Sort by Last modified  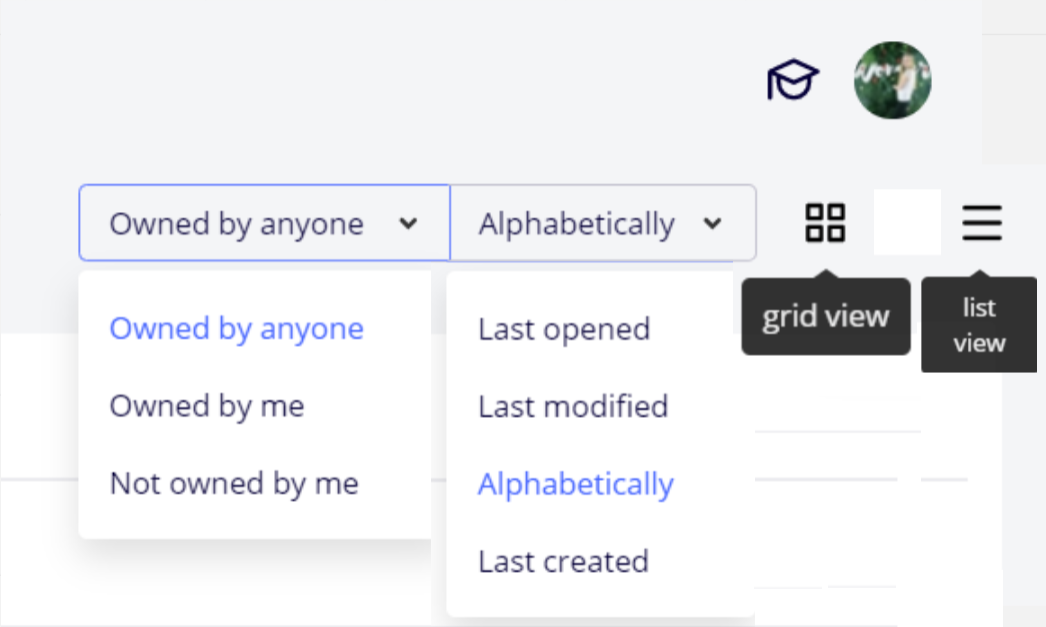click(573, 406)
